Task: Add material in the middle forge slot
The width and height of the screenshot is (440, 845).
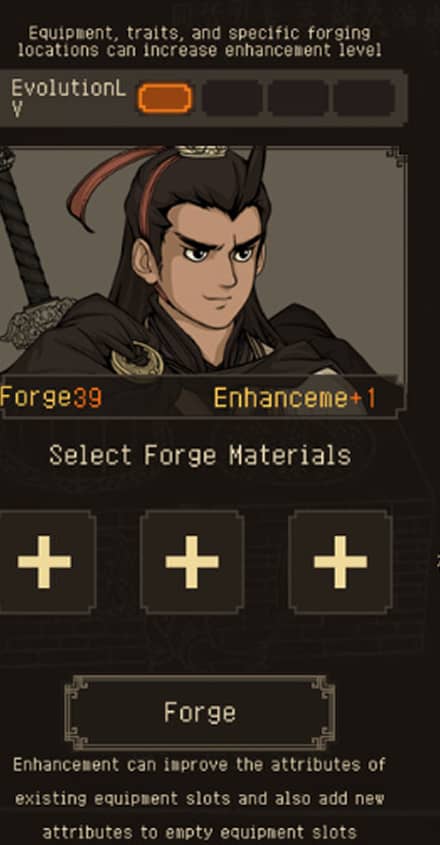Action: (x=192, y=562)
